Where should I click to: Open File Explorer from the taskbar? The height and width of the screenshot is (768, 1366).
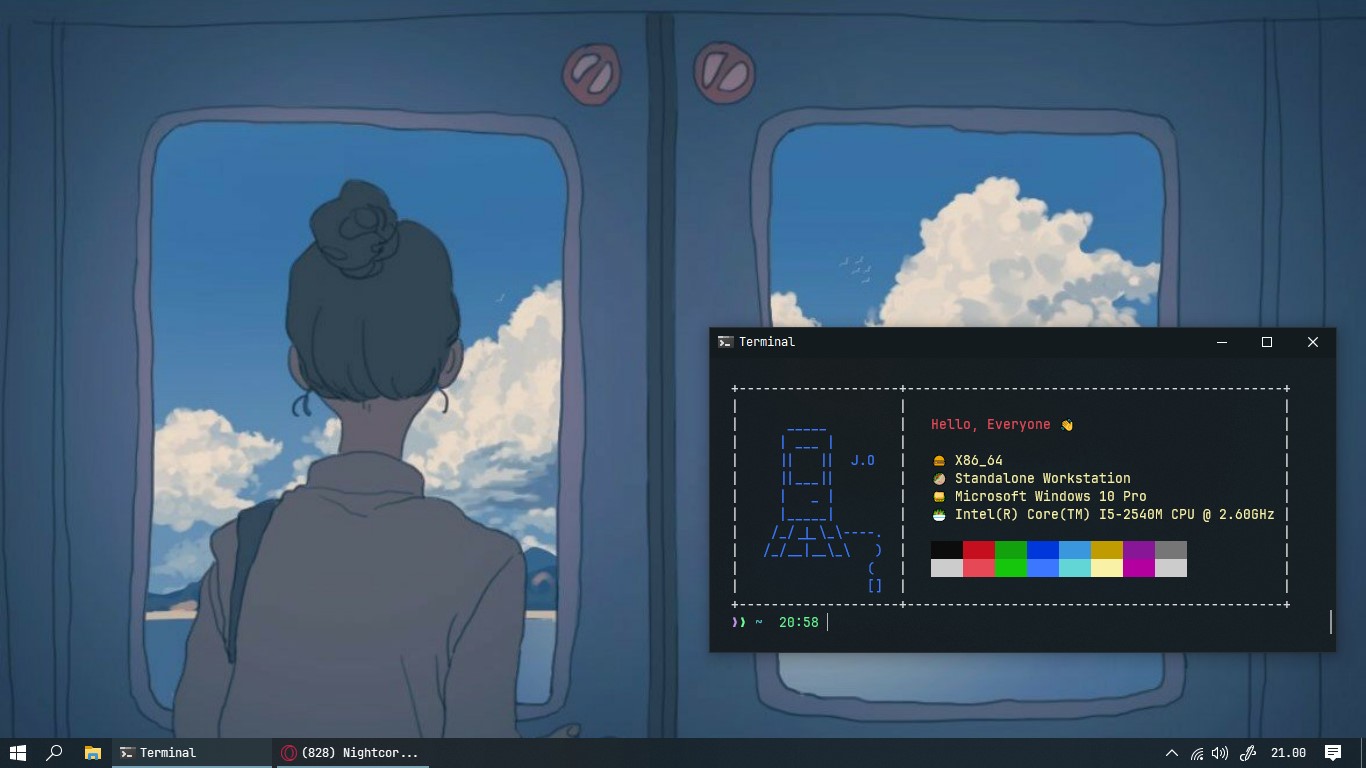coord(92,753)
